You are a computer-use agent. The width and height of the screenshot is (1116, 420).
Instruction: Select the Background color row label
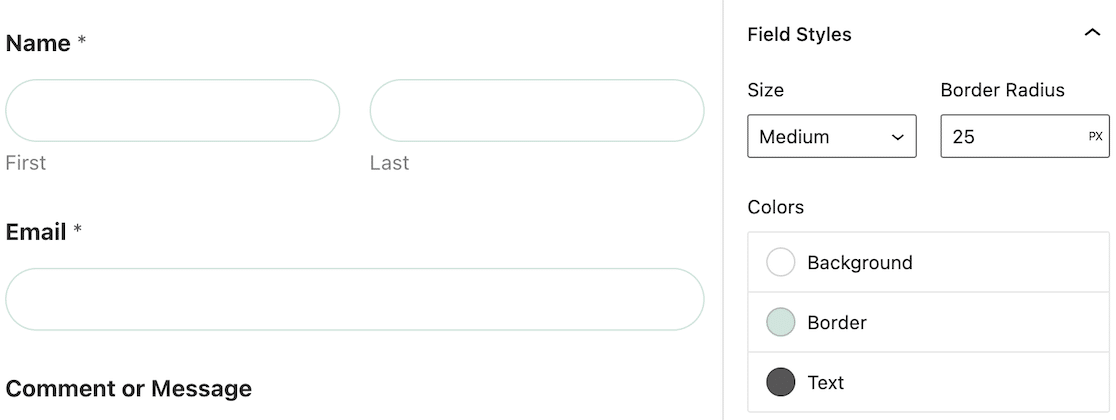click(x=860, y=263)
